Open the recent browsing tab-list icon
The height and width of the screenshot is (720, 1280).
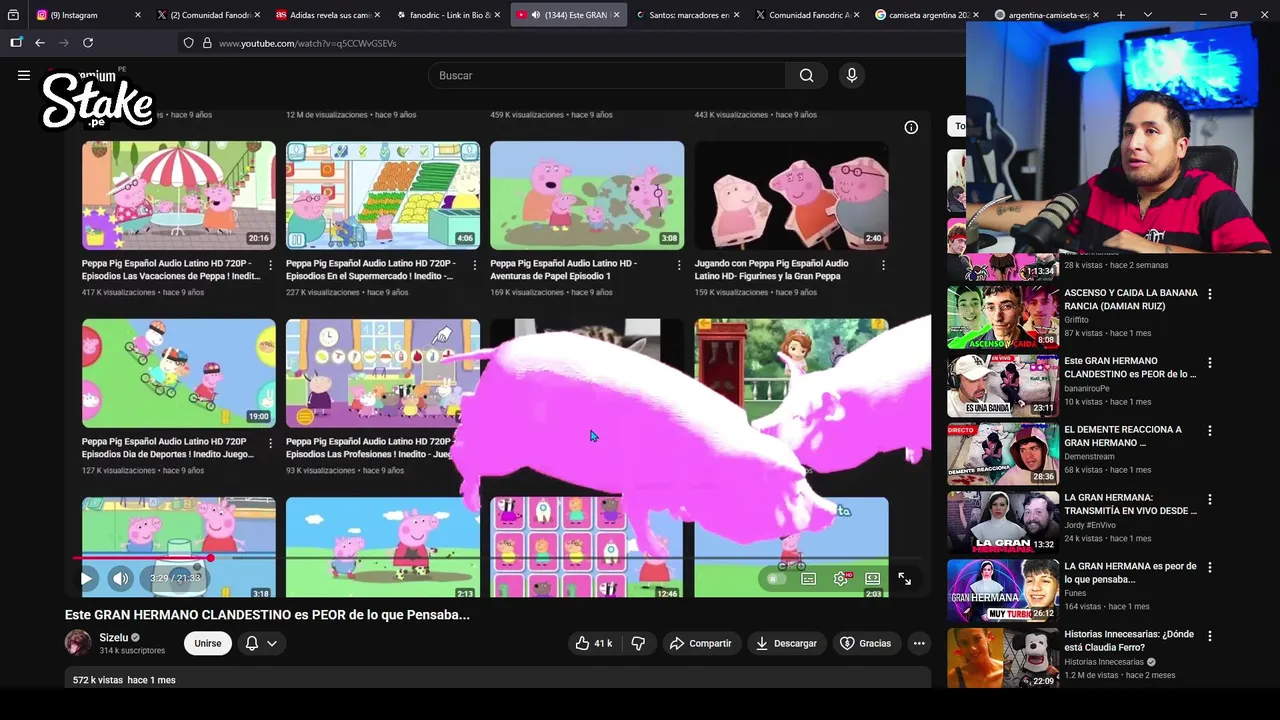click(13, 15)
